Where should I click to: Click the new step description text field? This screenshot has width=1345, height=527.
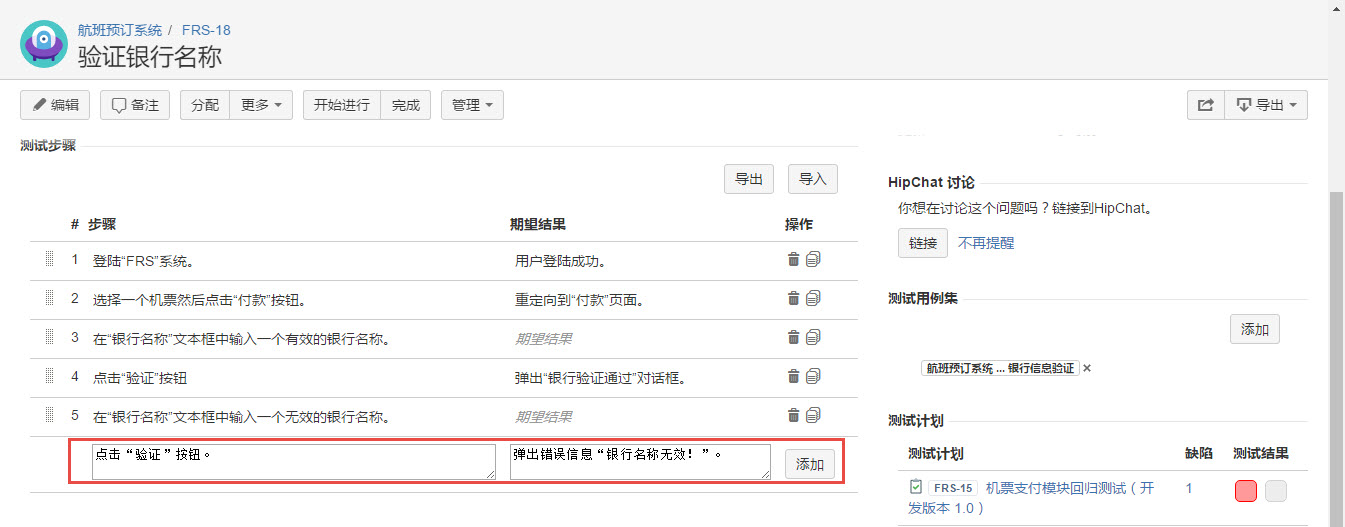pos(293,462)
